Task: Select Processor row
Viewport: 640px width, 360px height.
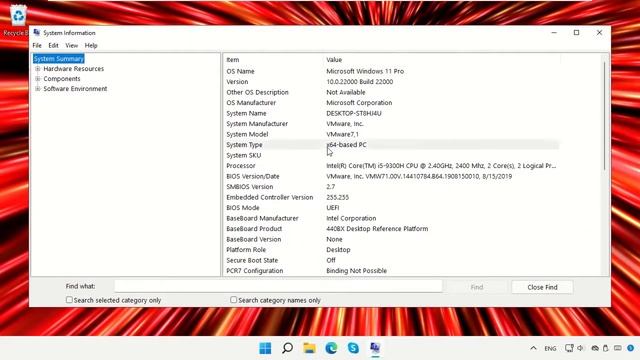Action: tap(392, 166)
